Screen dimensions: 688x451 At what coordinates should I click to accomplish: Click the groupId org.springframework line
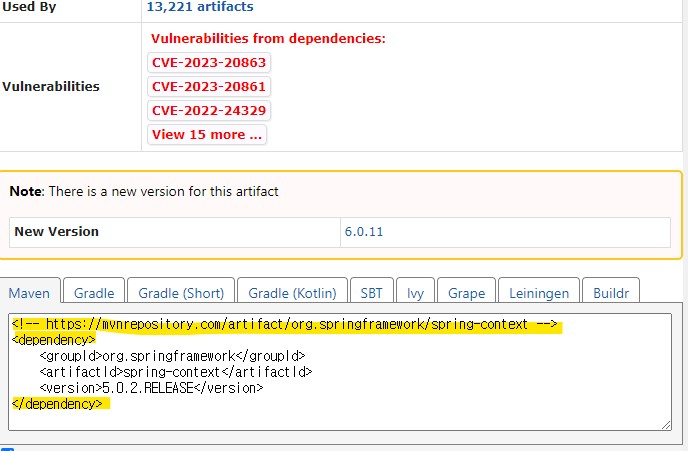[x=172, y=356]
